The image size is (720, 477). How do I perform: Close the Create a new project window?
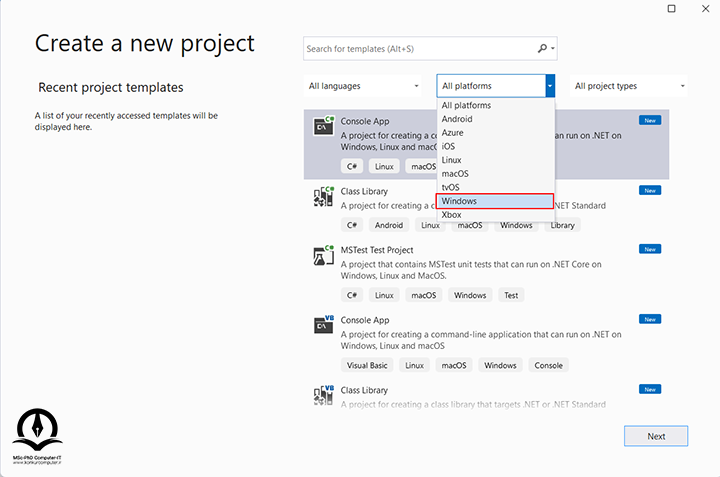click(706, 9)
